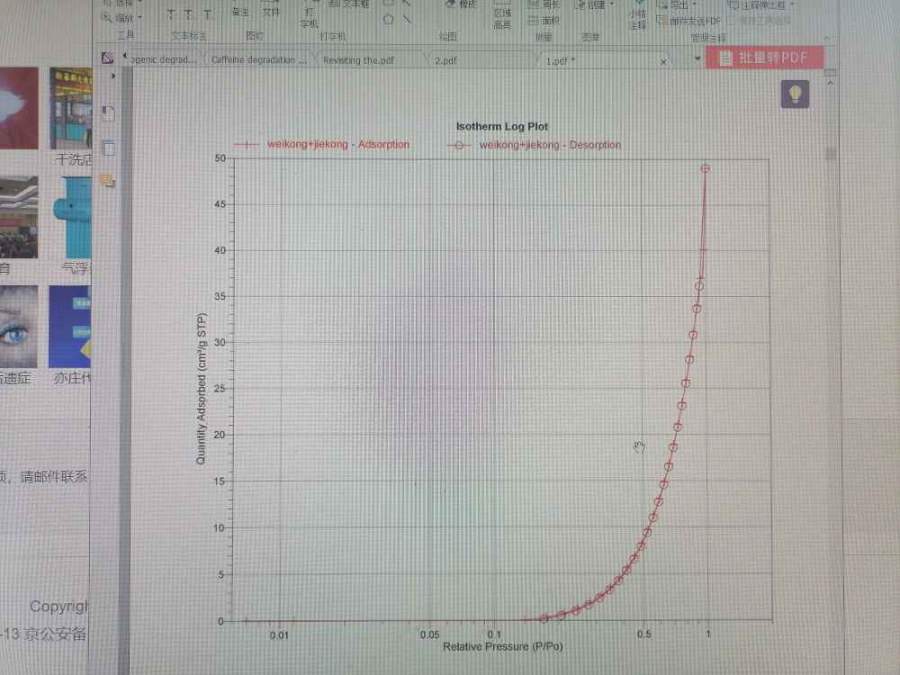Switch to the Caffeine degradation tab
900x675 pixels.
click(259, 60)
